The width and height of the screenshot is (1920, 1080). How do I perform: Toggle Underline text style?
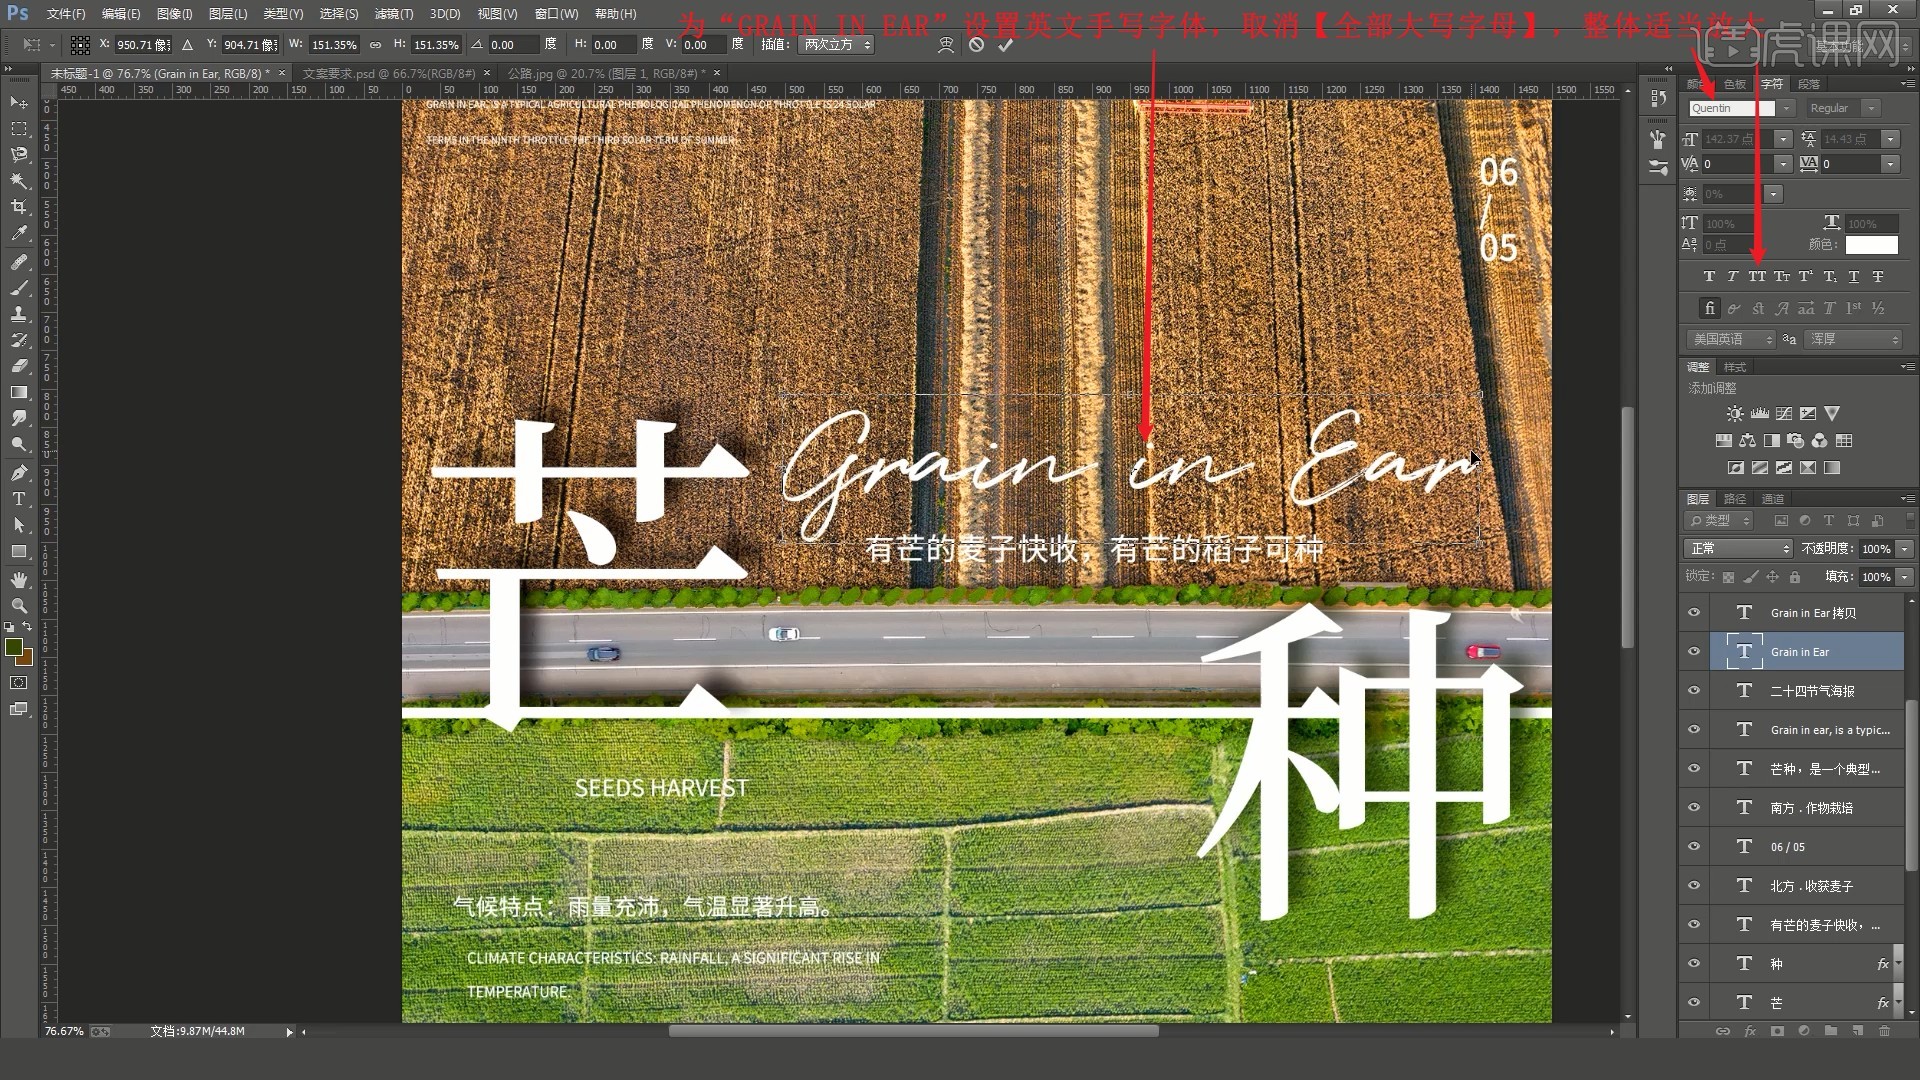1854,276
